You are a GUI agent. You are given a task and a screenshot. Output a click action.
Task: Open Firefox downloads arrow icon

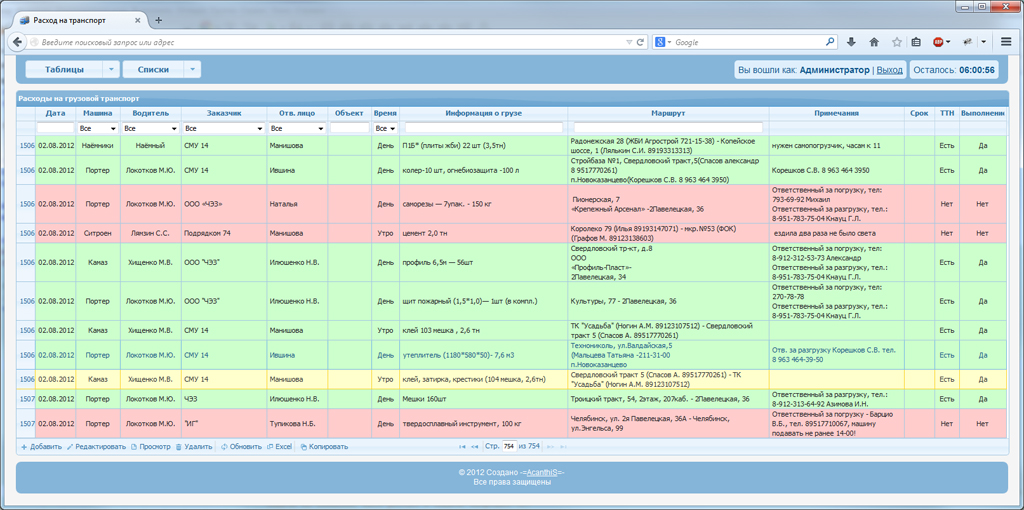[851, 42]
